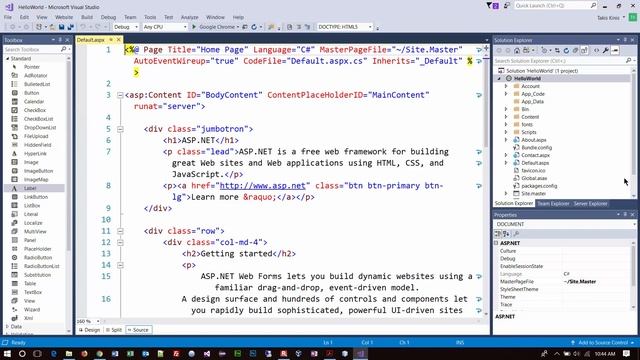
Task: Click the Notifications flag icon in the title bar
Action: click(x=493, y=6)
